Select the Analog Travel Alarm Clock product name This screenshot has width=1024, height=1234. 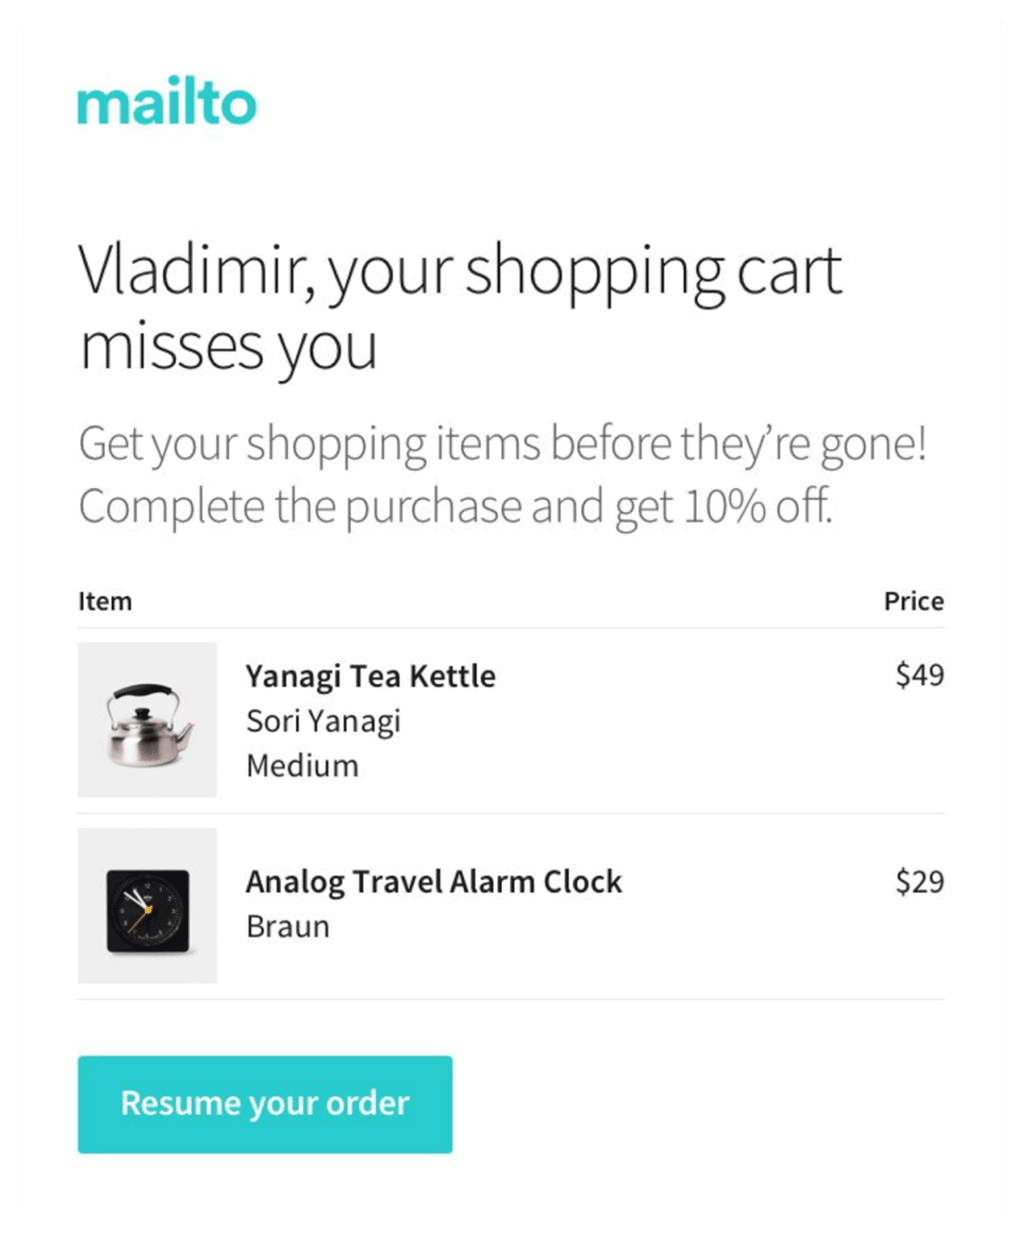point(434,882)
